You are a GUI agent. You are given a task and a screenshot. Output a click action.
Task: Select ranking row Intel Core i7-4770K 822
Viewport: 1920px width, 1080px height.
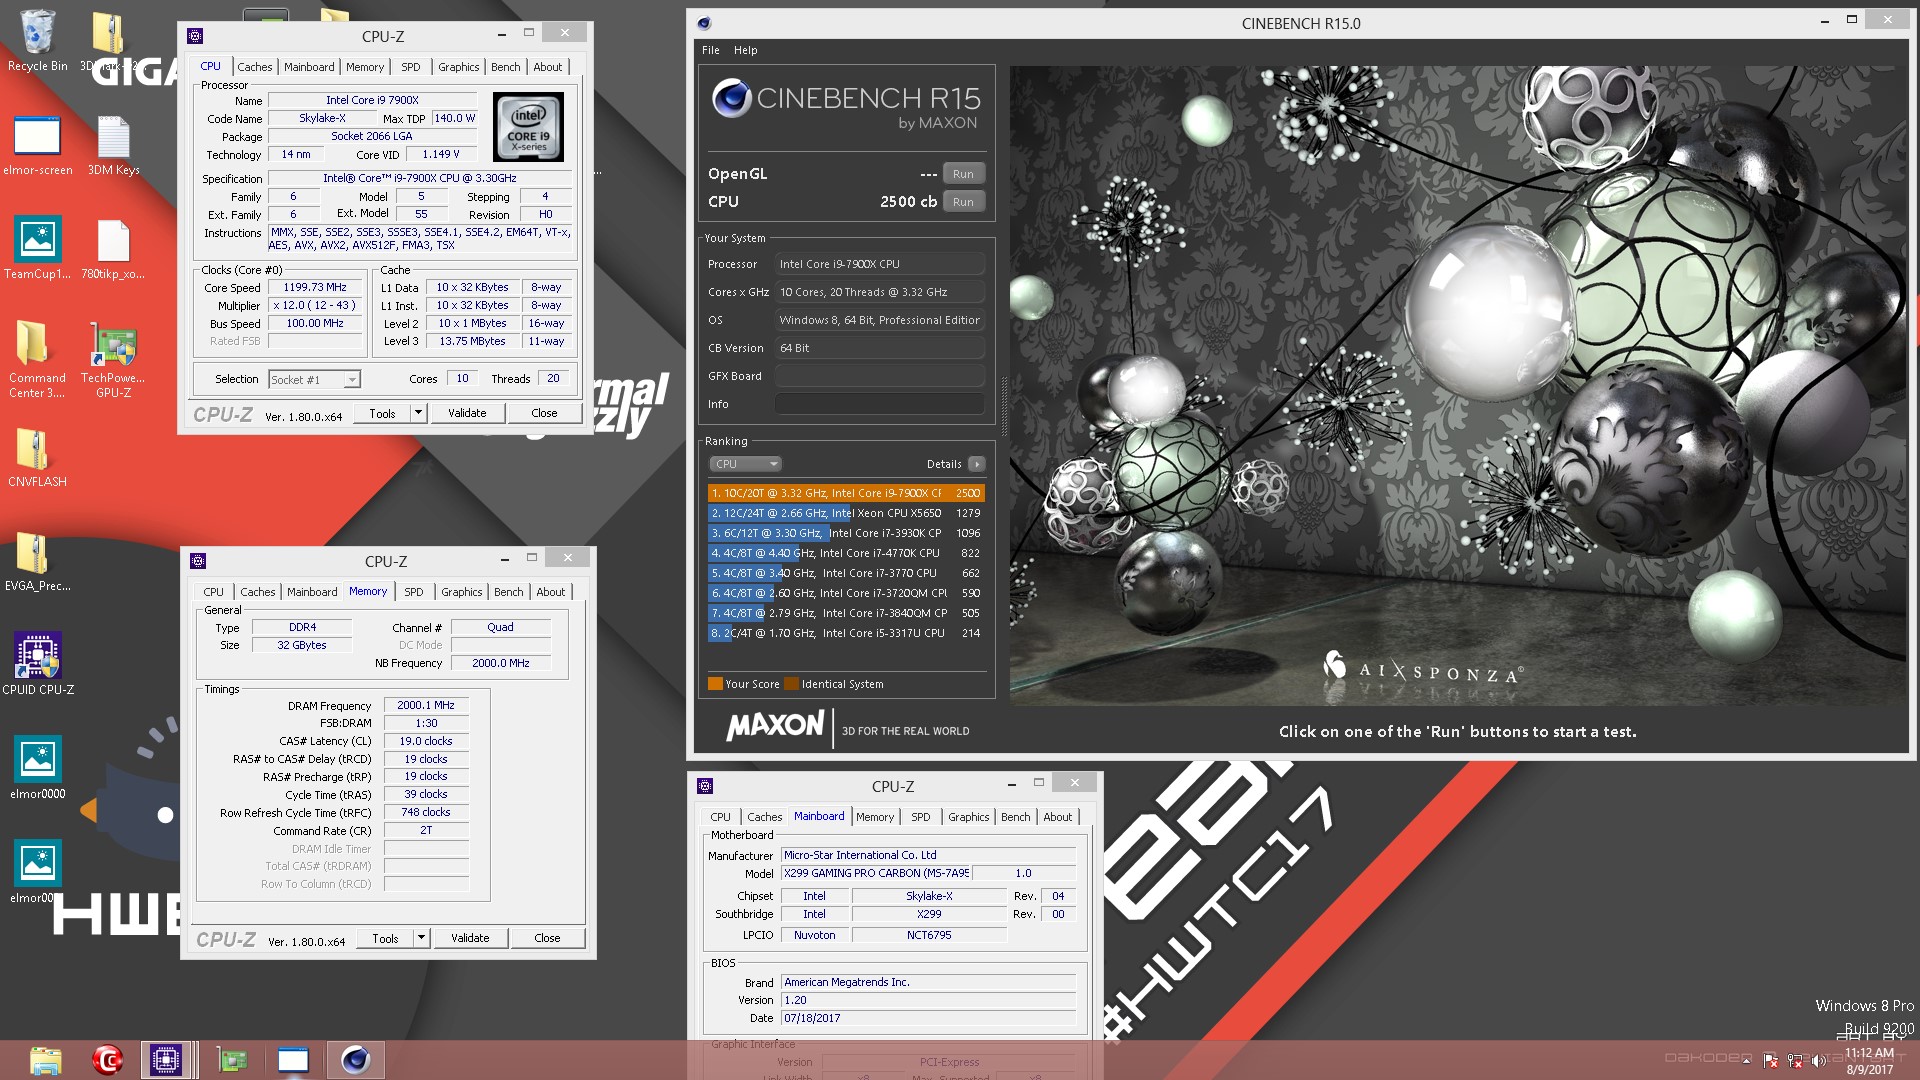[x=846, y=553]
